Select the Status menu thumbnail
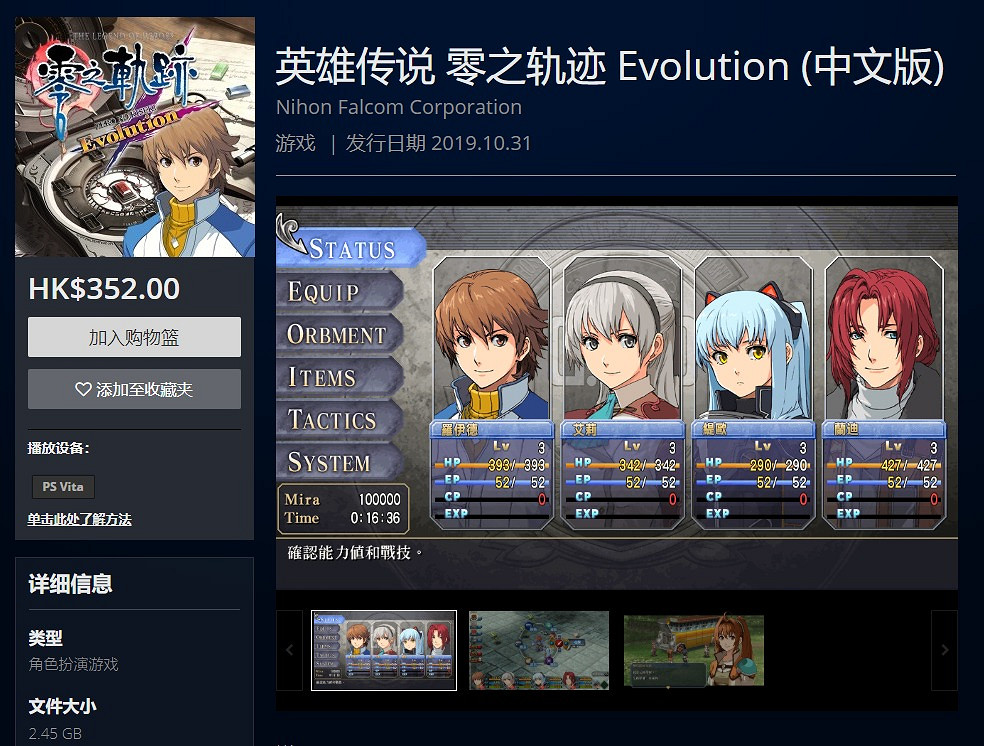This screenshot has height=746, width=984. pyautogui.click(x=384, y=650)
